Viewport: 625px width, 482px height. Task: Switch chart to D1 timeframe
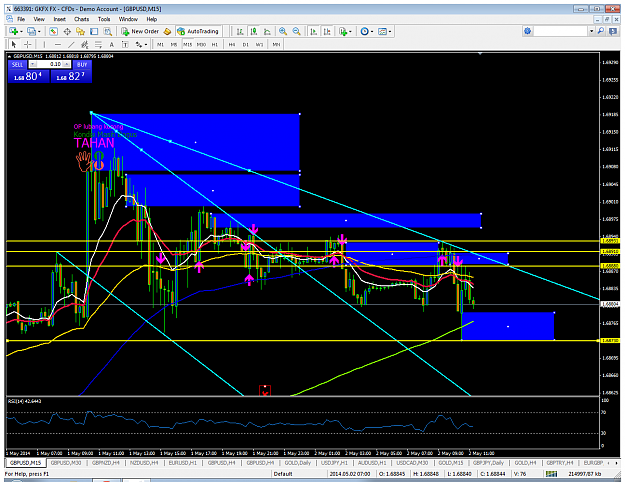point(246,44)
